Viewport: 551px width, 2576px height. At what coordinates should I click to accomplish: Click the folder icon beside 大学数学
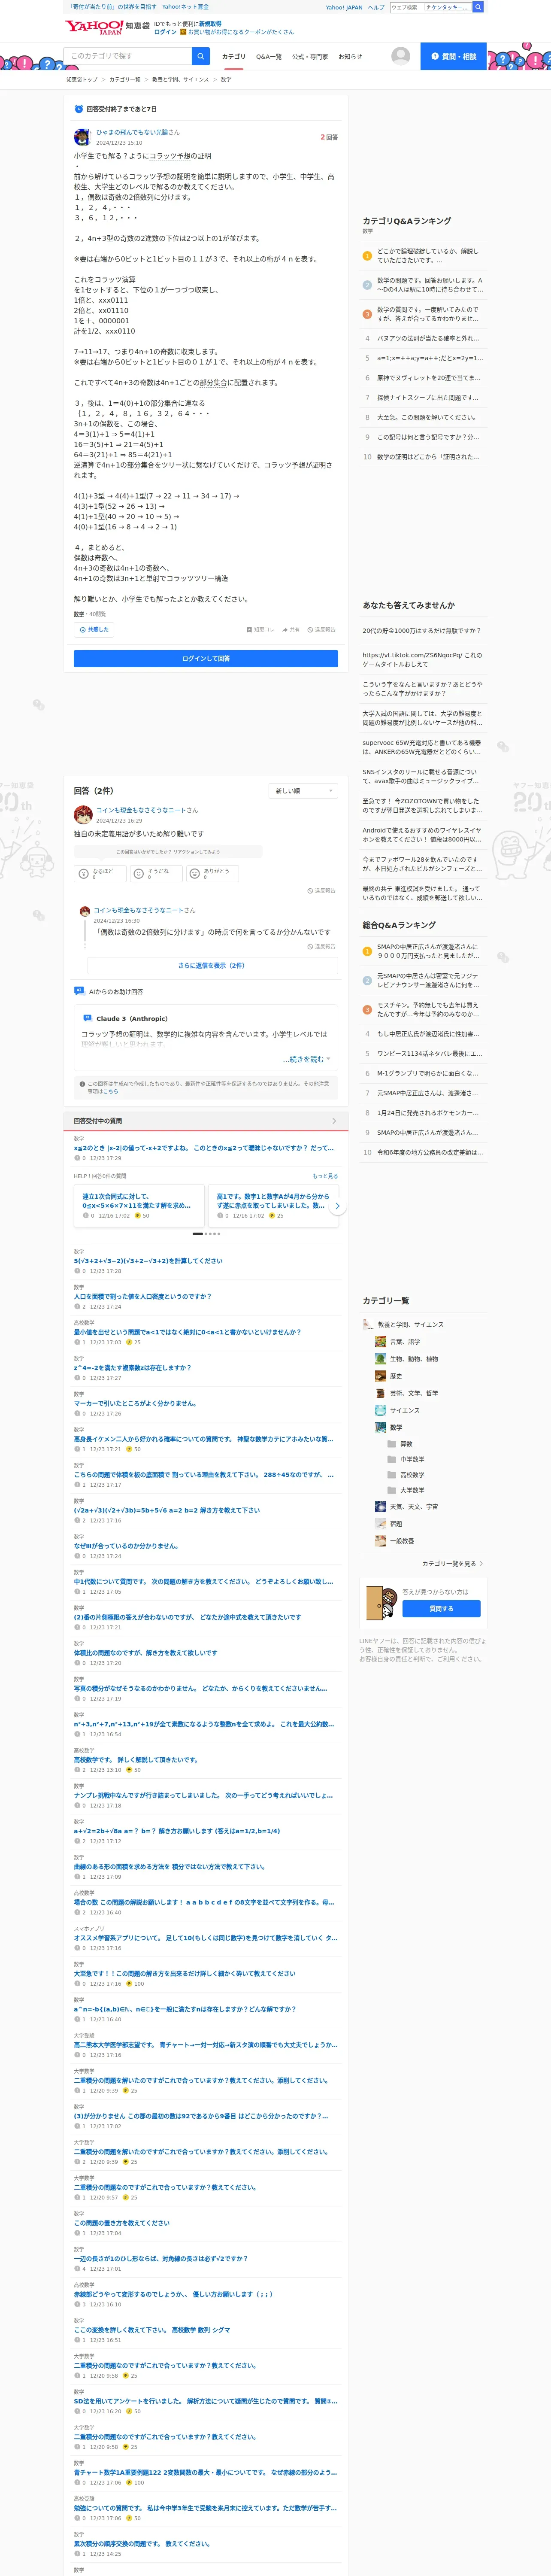392,1490
